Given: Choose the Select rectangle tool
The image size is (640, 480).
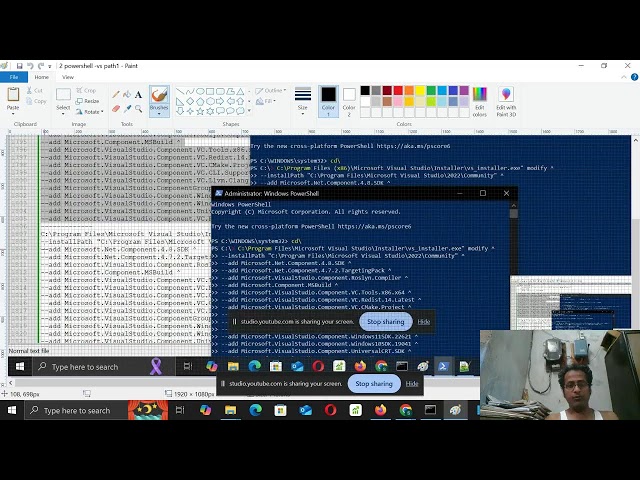Looking at the screenshot, I should click(x=63, y=95).
